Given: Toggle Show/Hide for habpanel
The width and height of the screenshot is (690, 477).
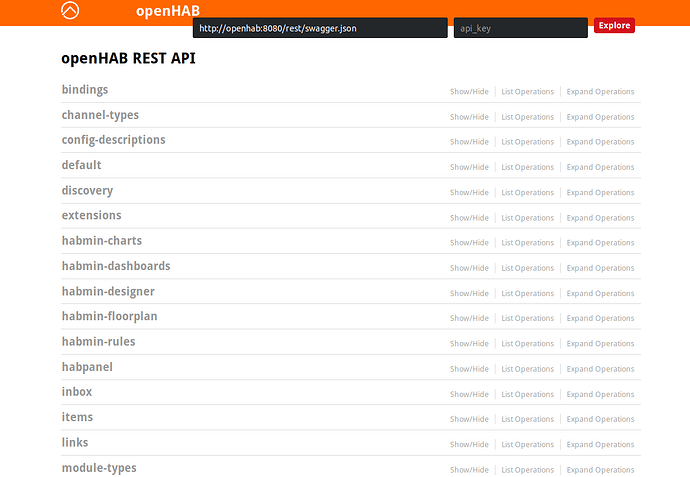Looking at the screenshot, I should coord(469,369).
